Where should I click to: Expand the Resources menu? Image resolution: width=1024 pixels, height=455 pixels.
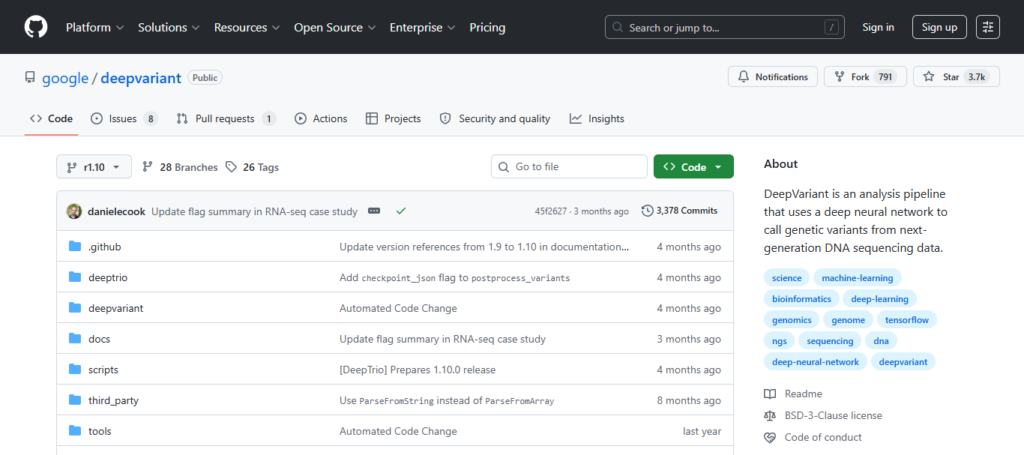(x=247, y=27)
